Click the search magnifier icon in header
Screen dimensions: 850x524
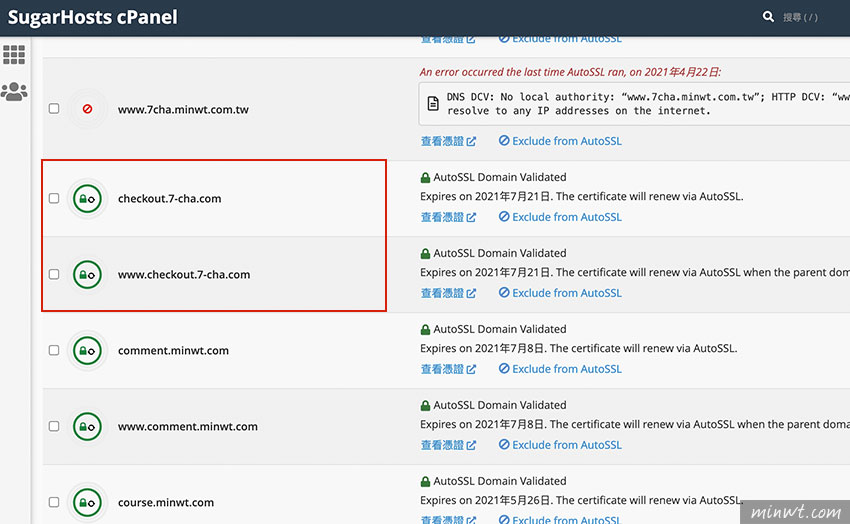(x=768, y=17)
